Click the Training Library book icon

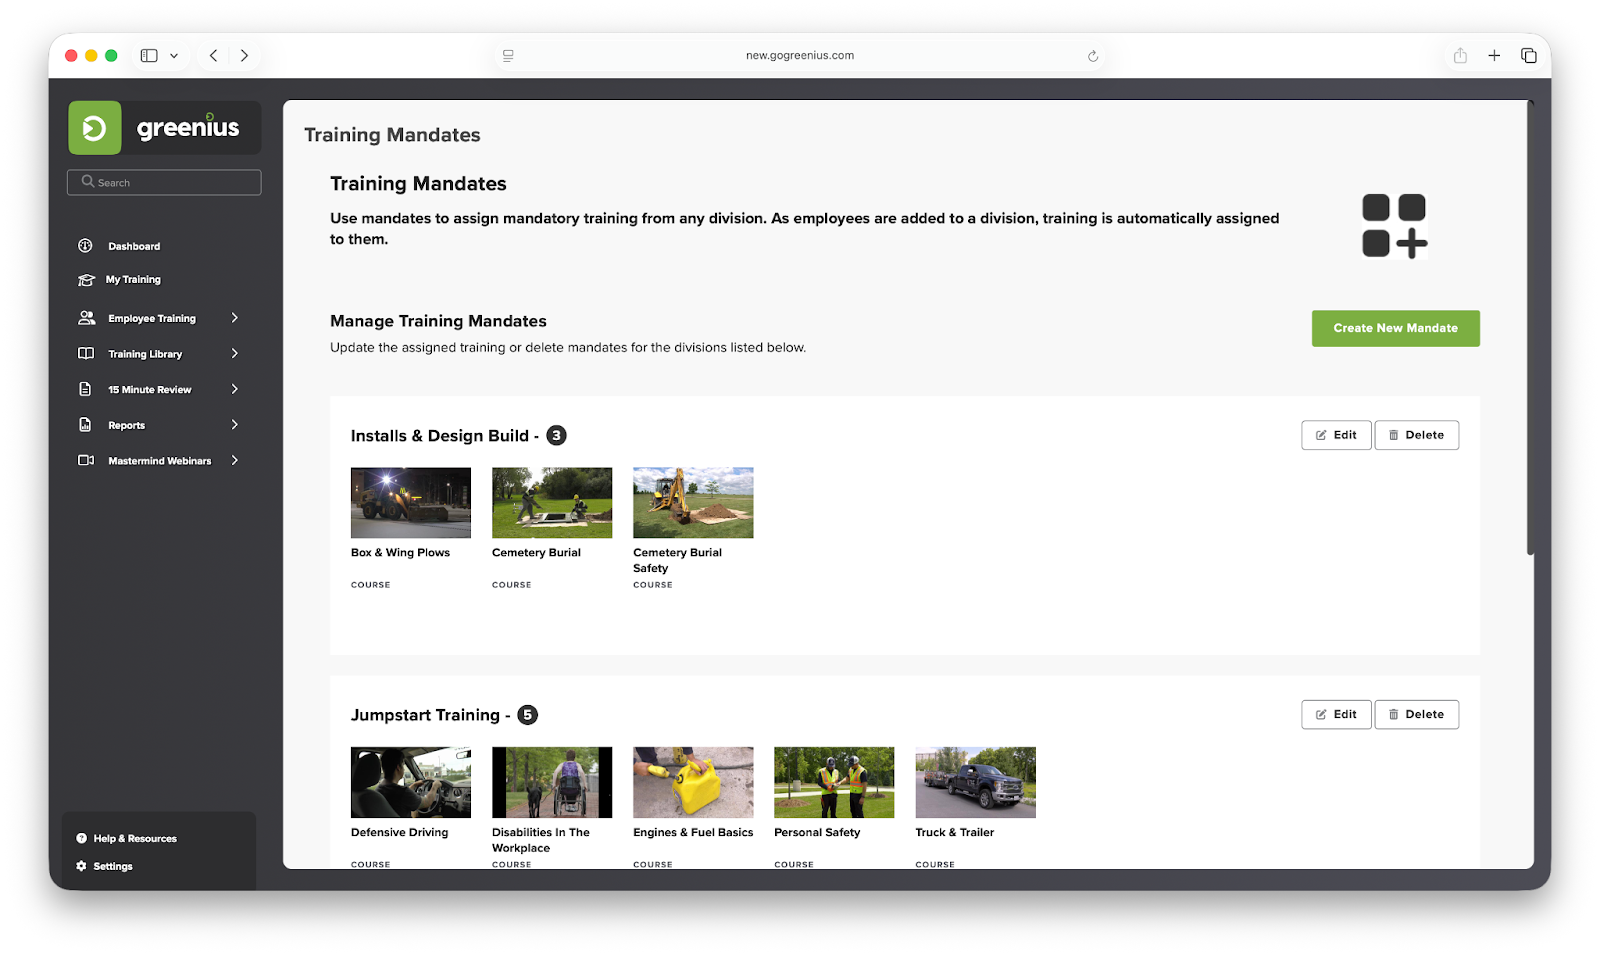[86, 354]
